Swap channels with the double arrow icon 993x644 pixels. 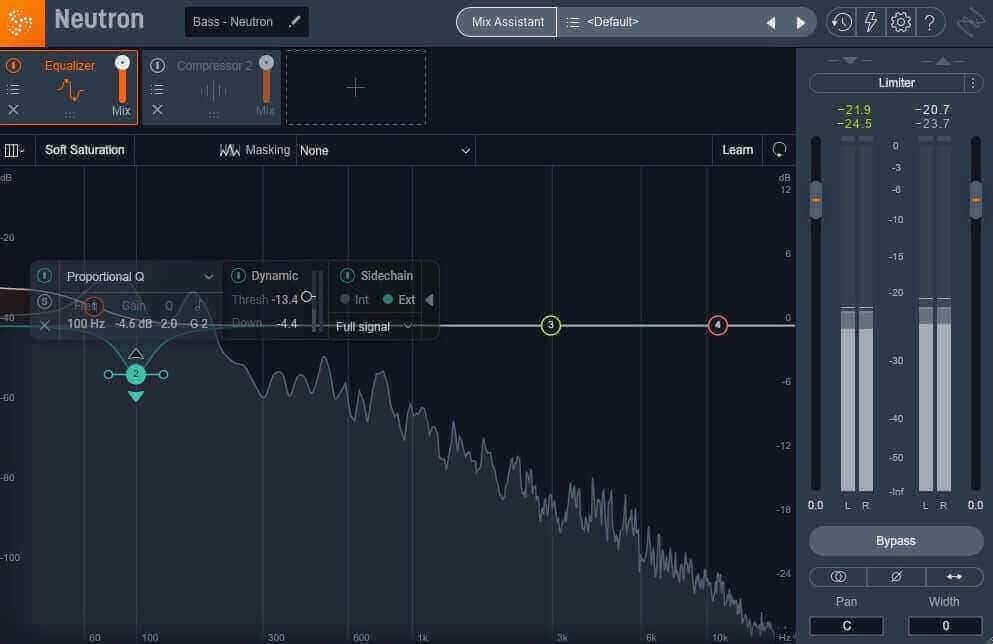[954, 577]
